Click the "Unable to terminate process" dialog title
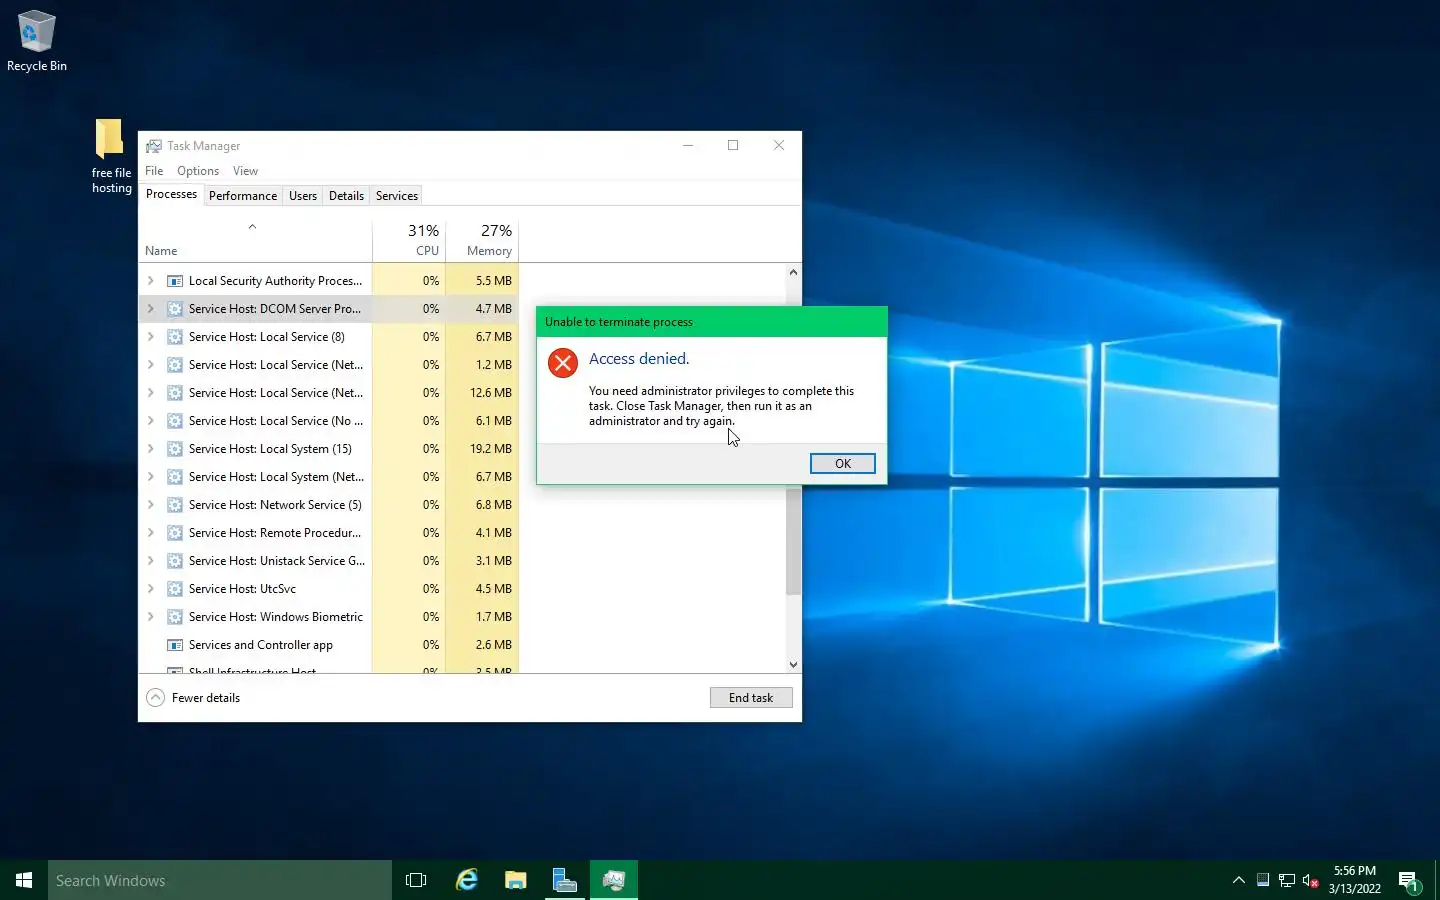1440x900 pixels. coord(618,322)
